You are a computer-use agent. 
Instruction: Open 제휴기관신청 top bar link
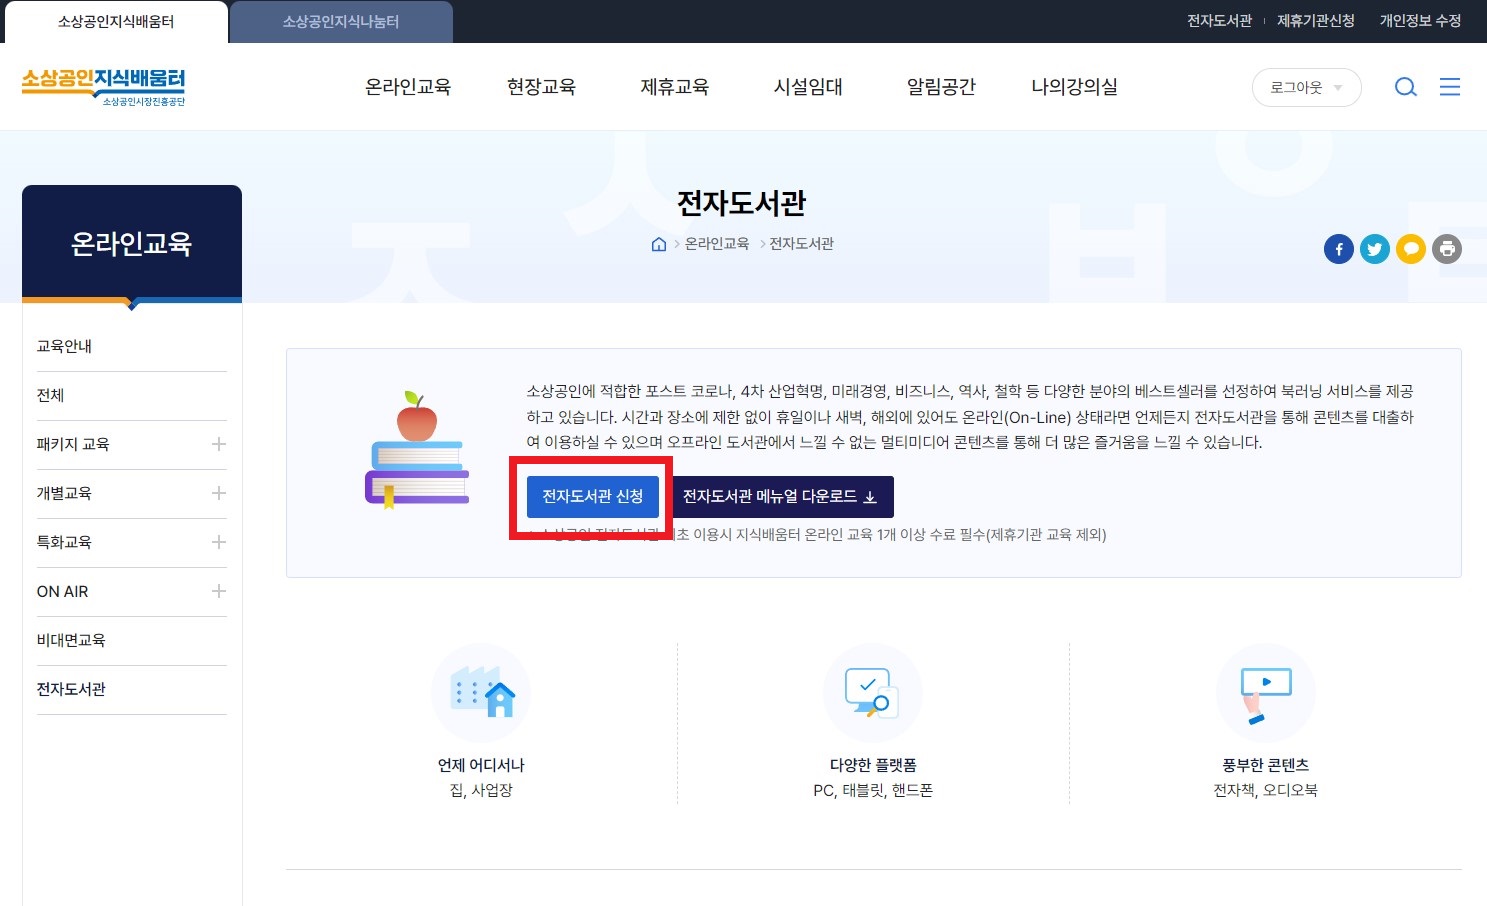click(1316, 21)
